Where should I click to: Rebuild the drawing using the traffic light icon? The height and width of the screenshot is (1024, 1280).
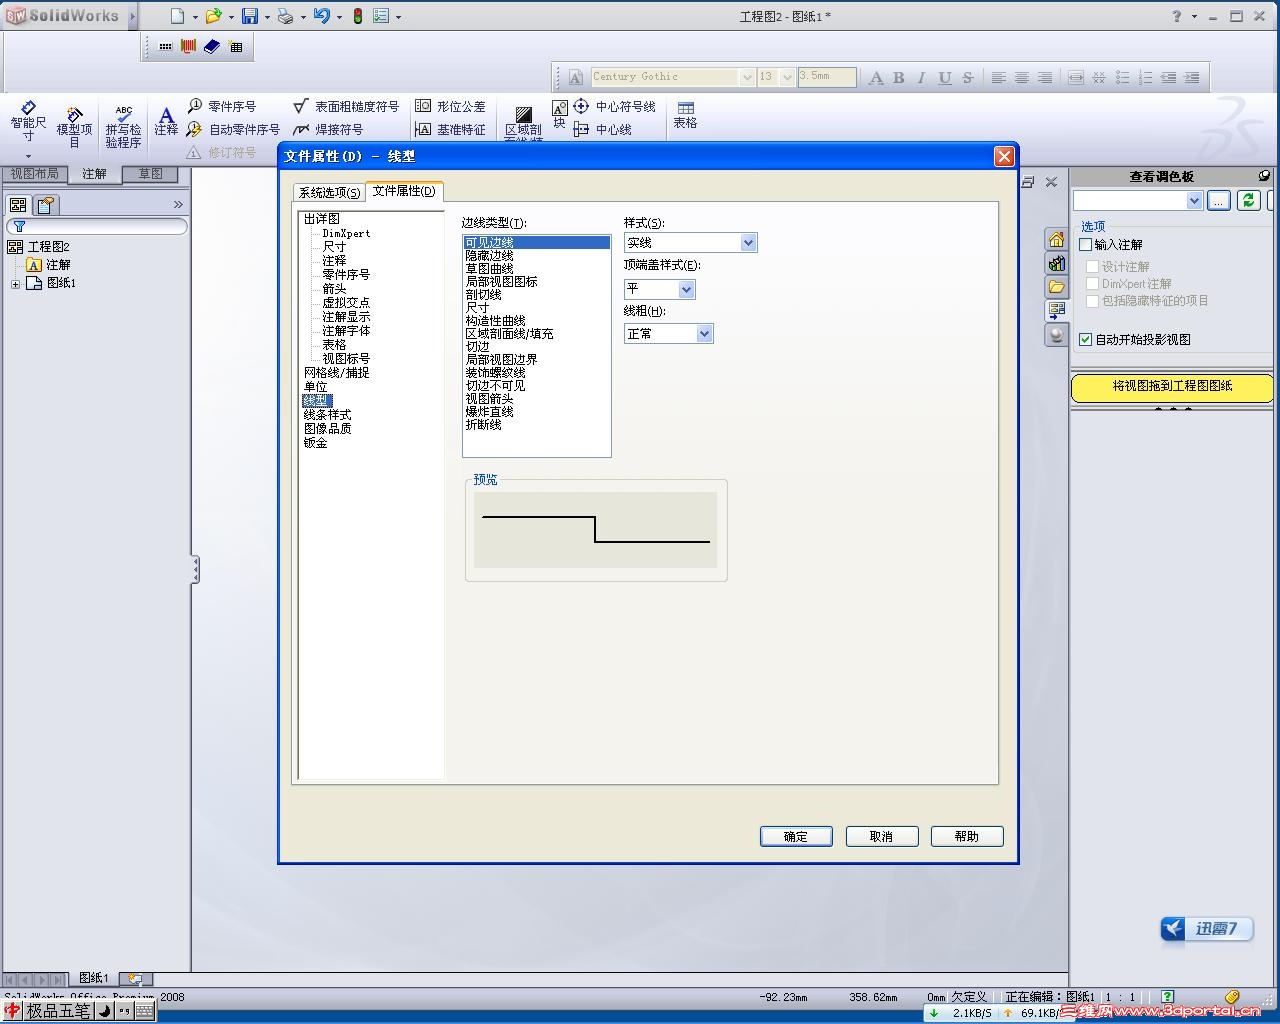tap(357, 16)
